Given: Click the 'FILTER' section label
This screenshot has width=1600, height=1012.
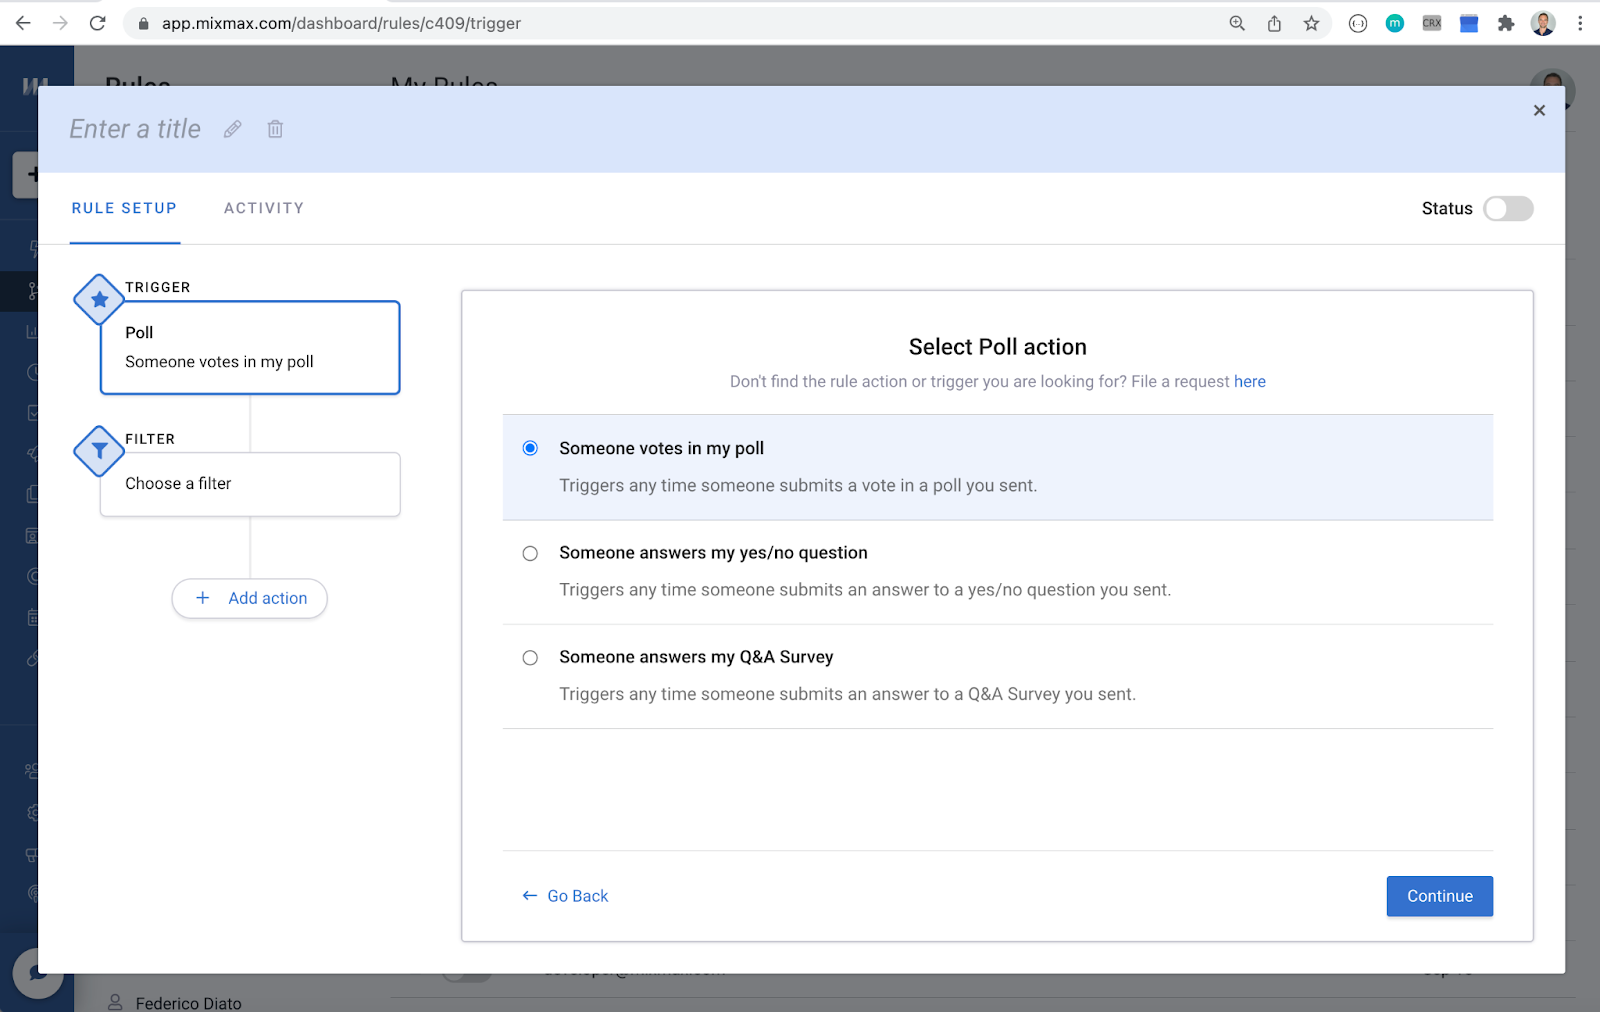Looking at the screenshot, I should [150, 439].
